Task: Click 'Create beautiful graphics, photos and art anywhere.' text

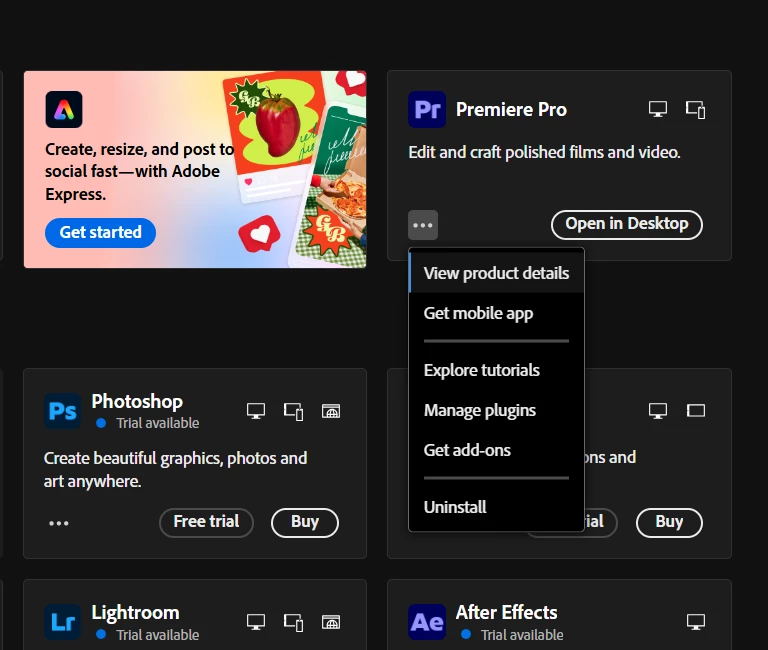Action: [x=175, y=470]
